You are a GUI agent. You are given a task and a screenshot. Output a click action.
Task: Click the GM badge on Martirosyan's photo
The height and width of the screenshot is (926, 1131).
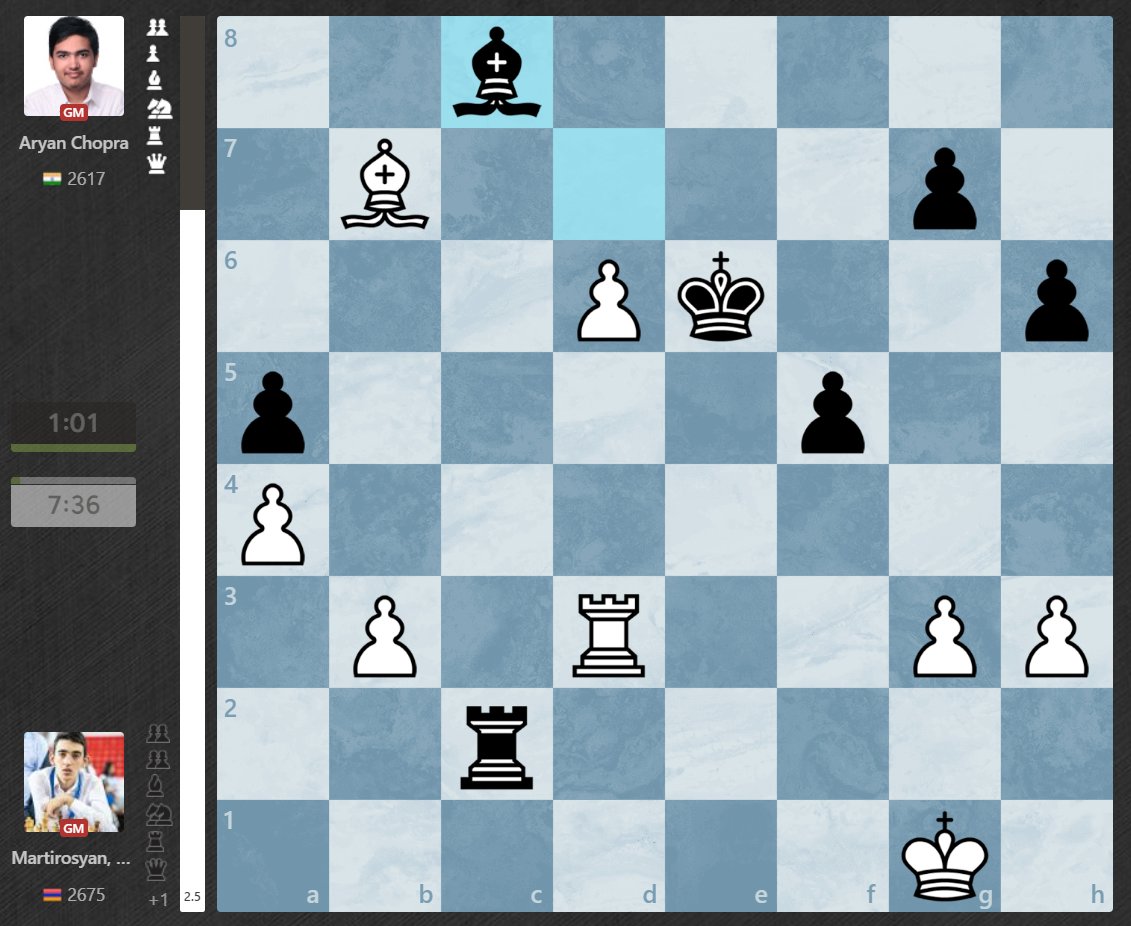pos(74,828)
